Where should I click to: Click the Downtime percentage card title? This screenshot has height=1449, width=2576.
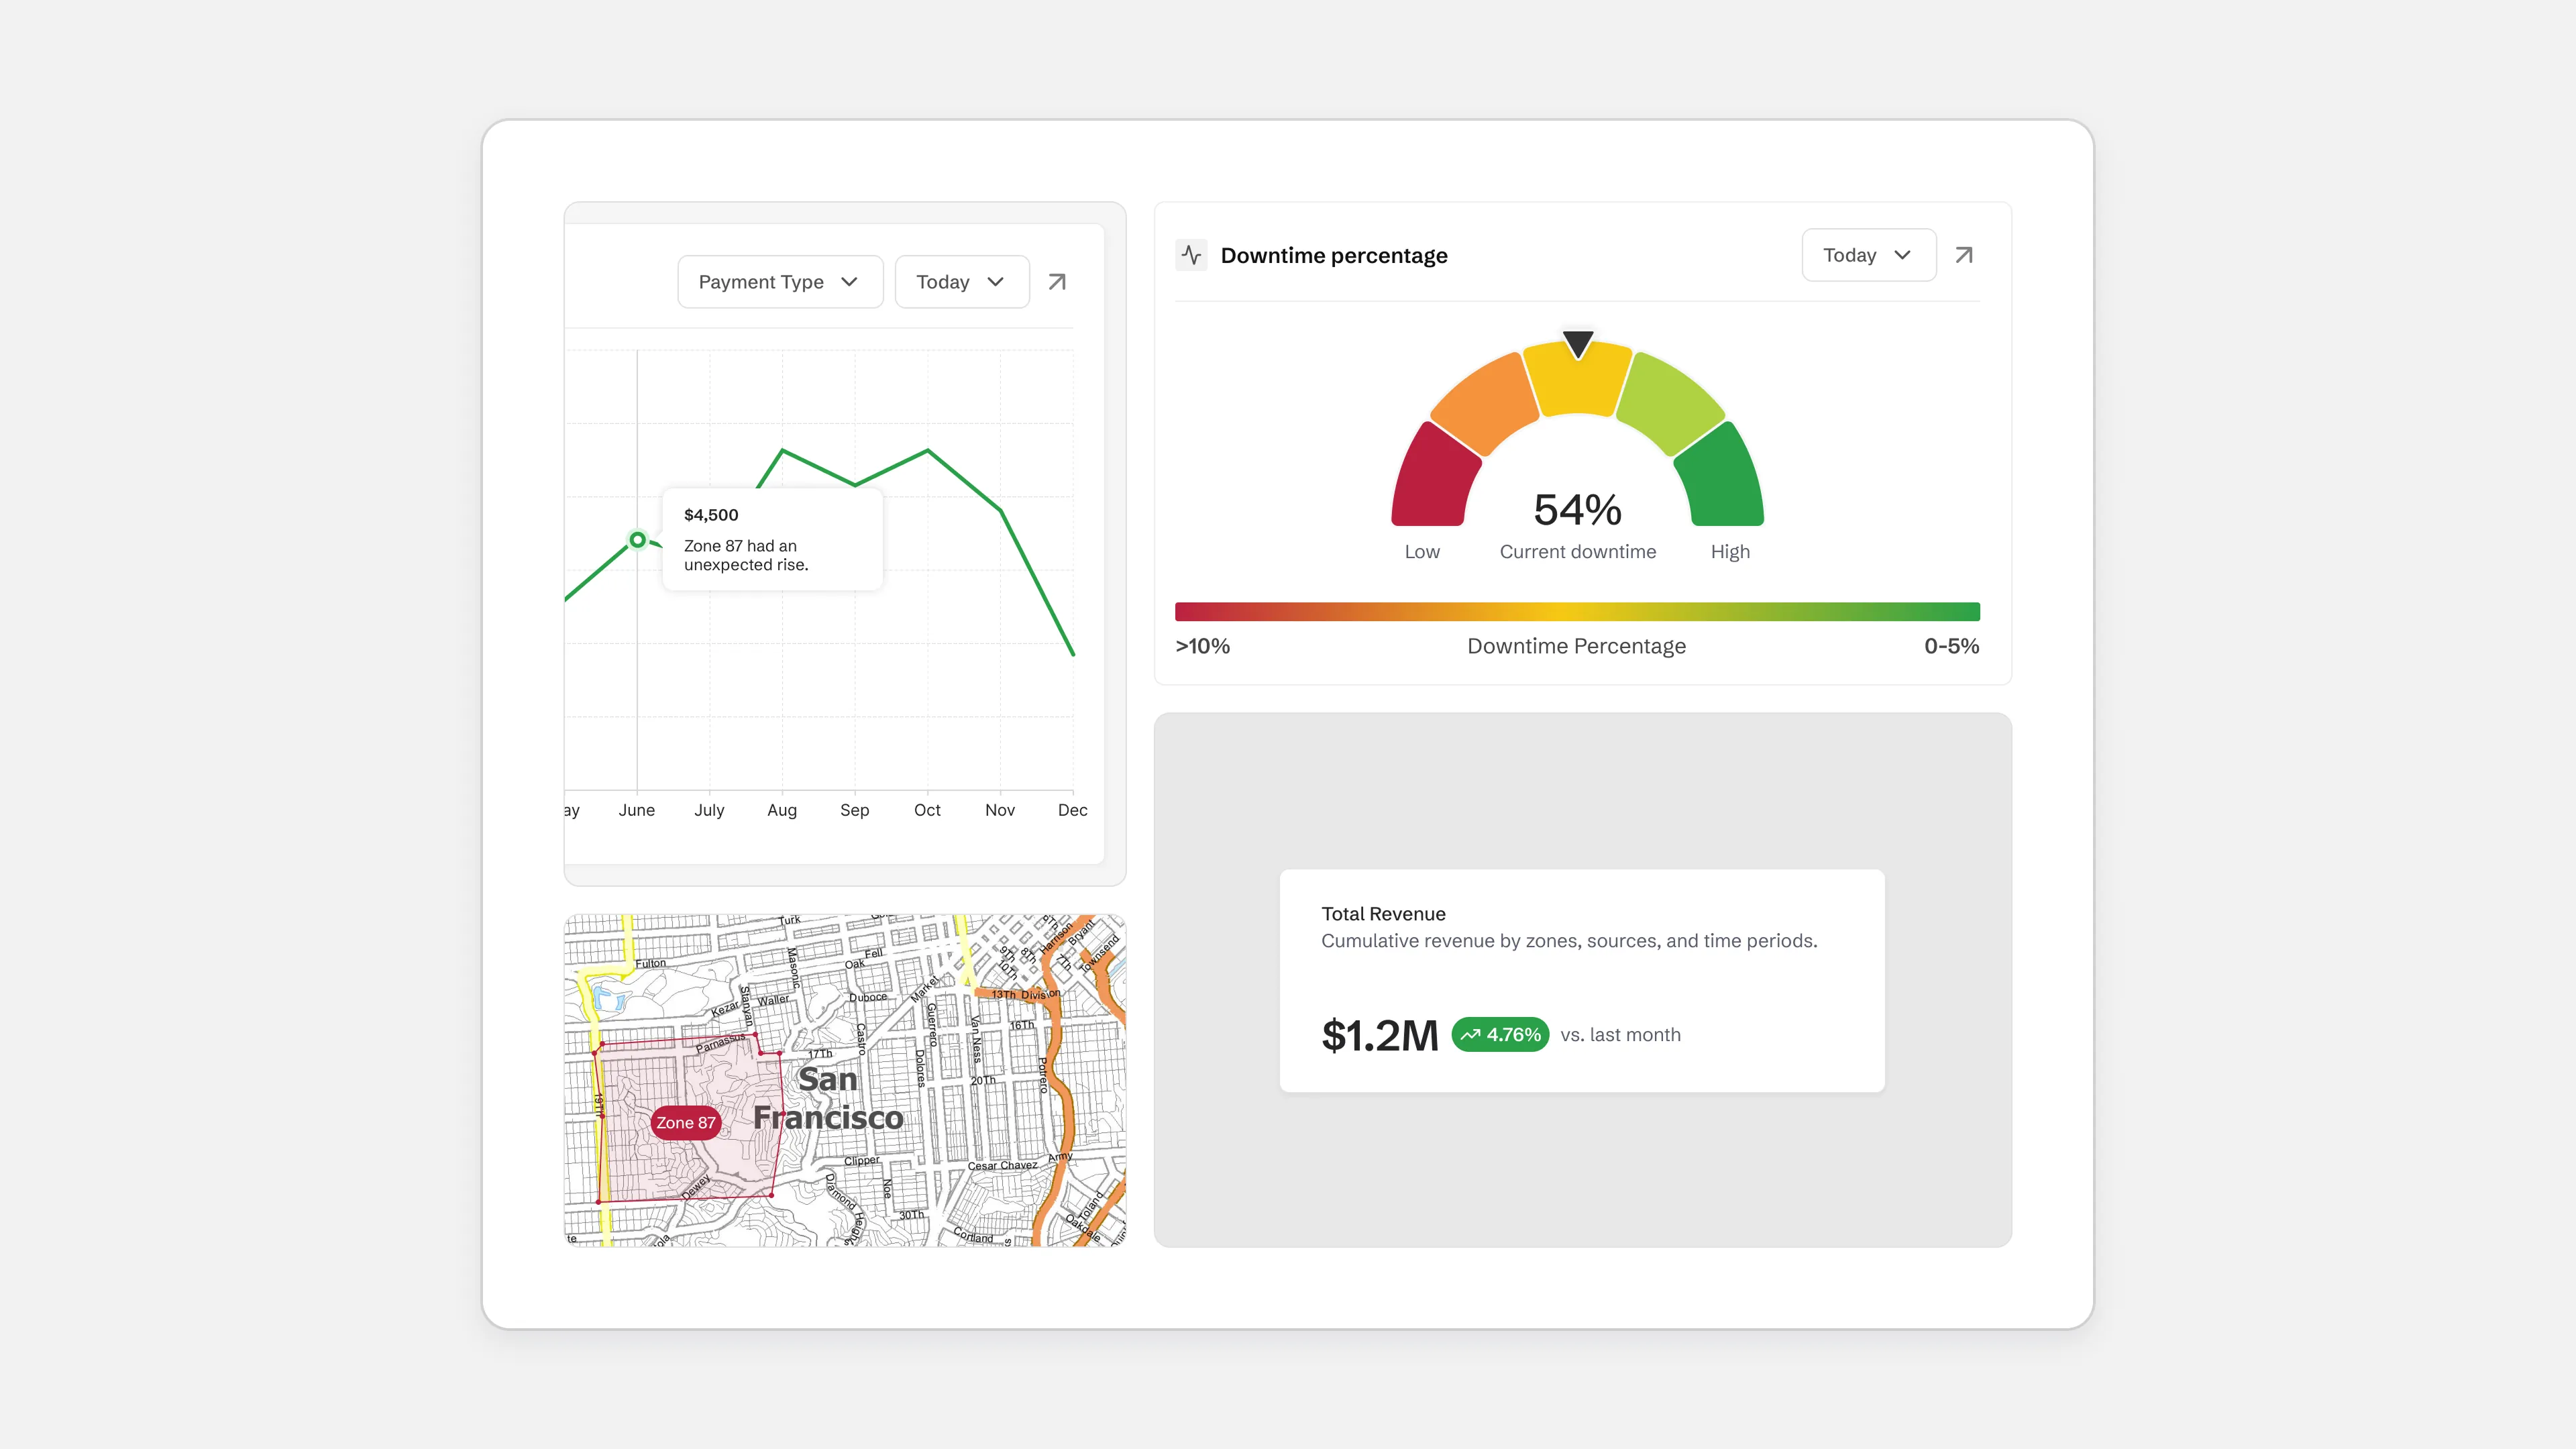coord(1334,255)
